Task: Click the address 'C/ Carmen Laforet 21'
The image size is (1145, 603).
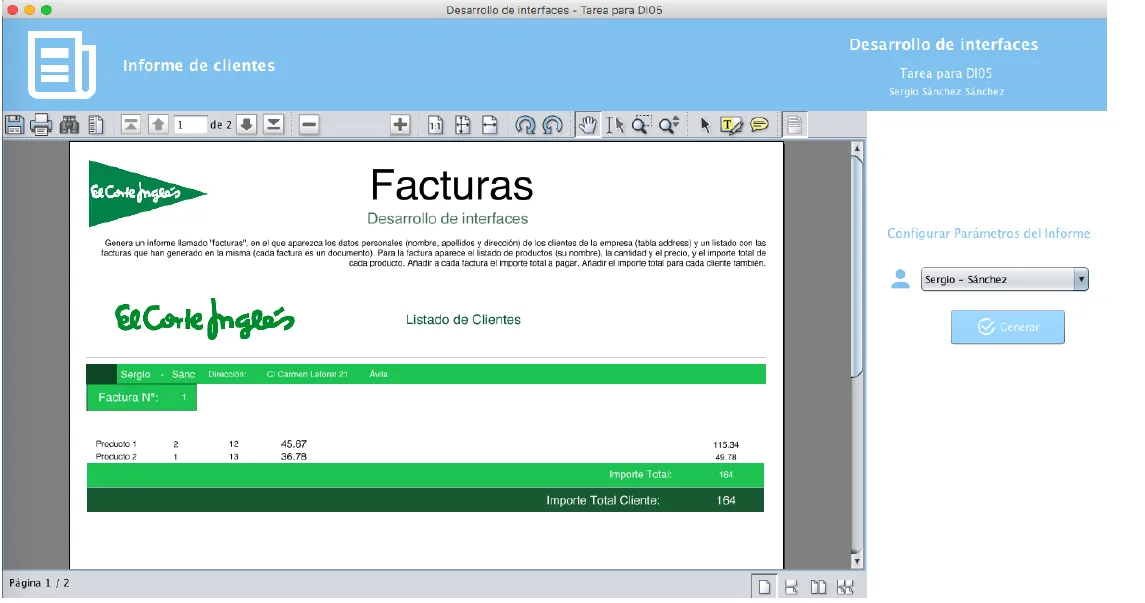Action: pyautogui.click(x=307, y=375)
